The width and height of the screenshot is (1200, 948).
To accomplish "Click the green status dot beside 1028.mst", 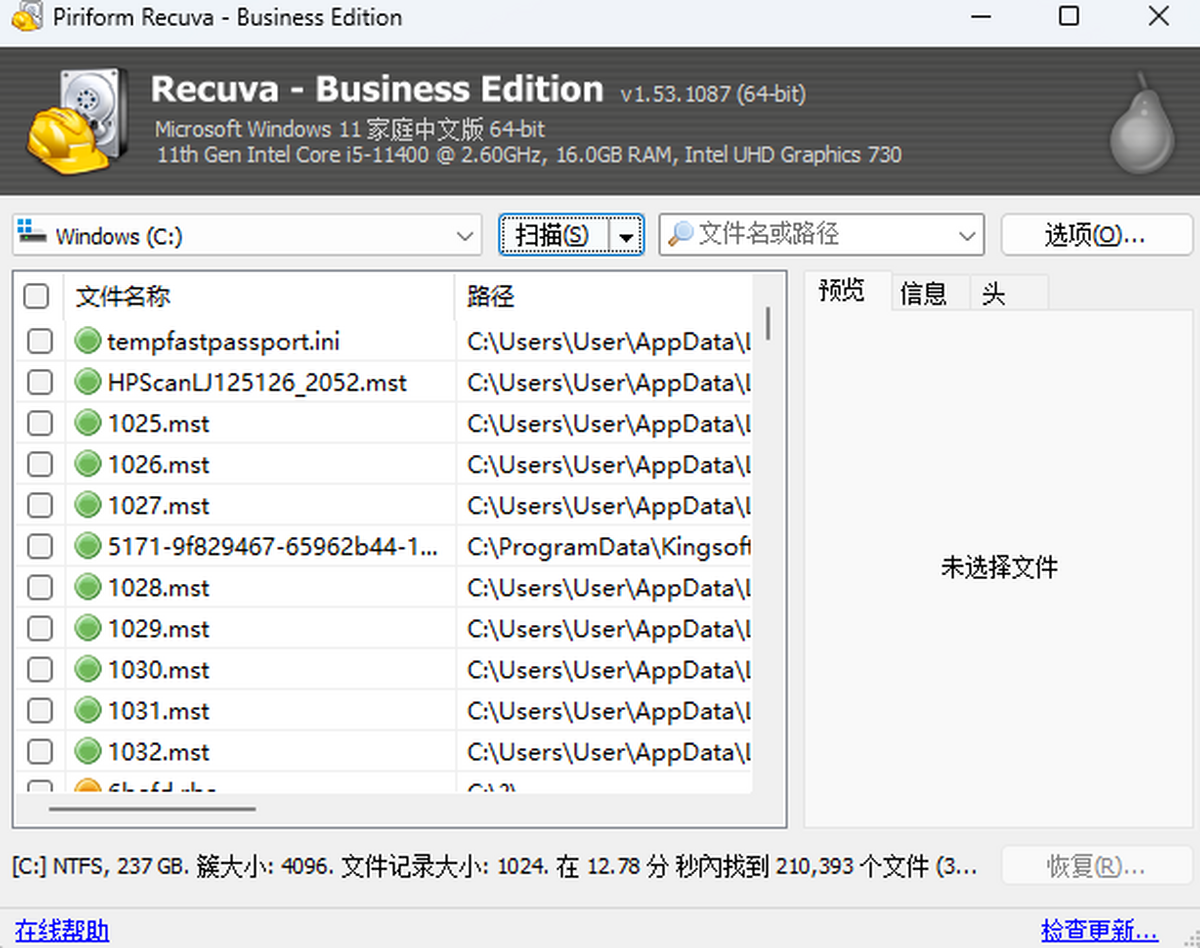I will [88, 587].
